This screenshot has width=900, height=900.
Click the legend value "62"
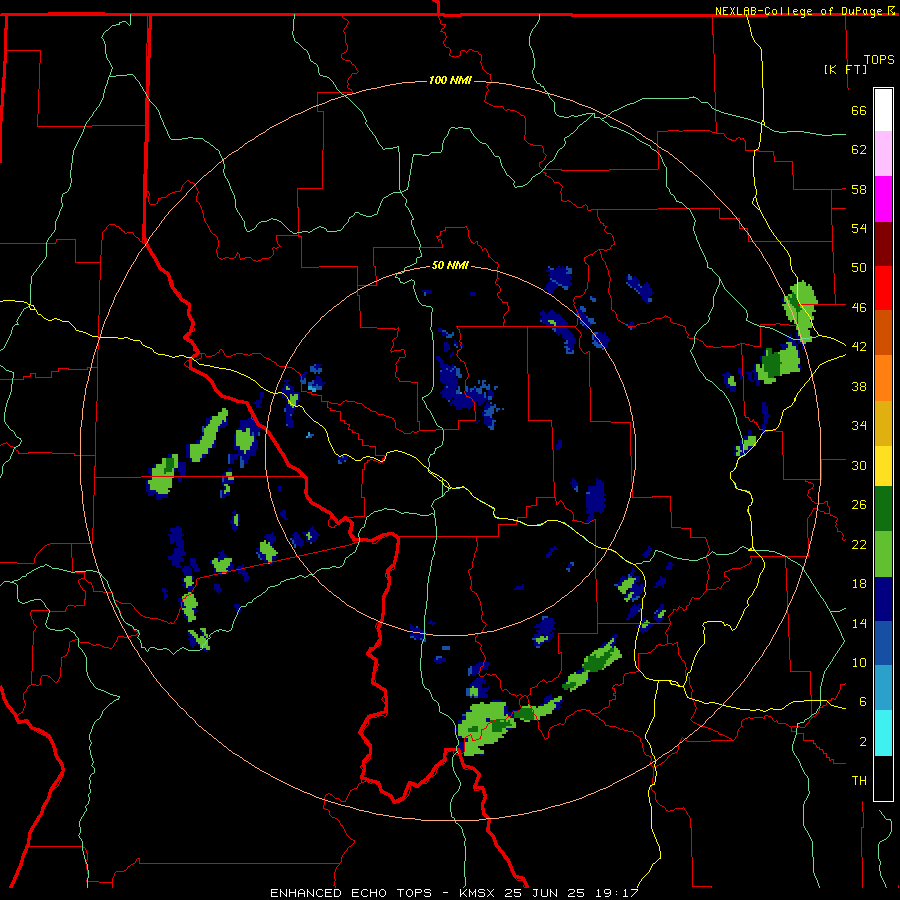pos(859,150)
